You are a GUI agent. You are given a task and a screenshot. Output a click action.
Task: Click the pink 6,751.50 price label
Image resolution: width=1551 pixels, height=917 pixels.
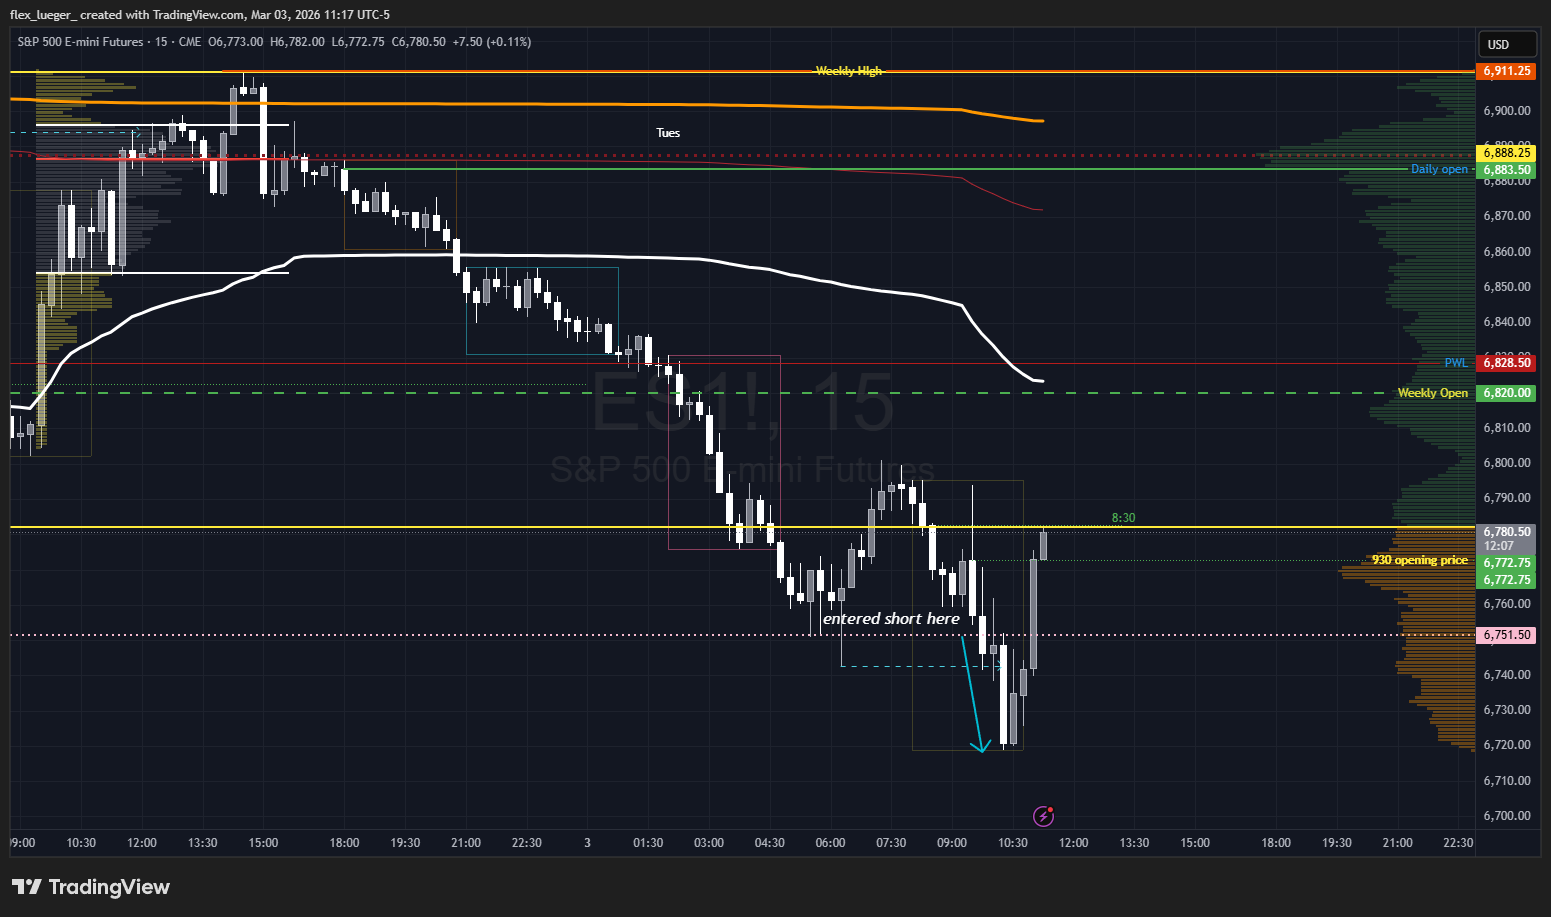[x=1506, y=635]
